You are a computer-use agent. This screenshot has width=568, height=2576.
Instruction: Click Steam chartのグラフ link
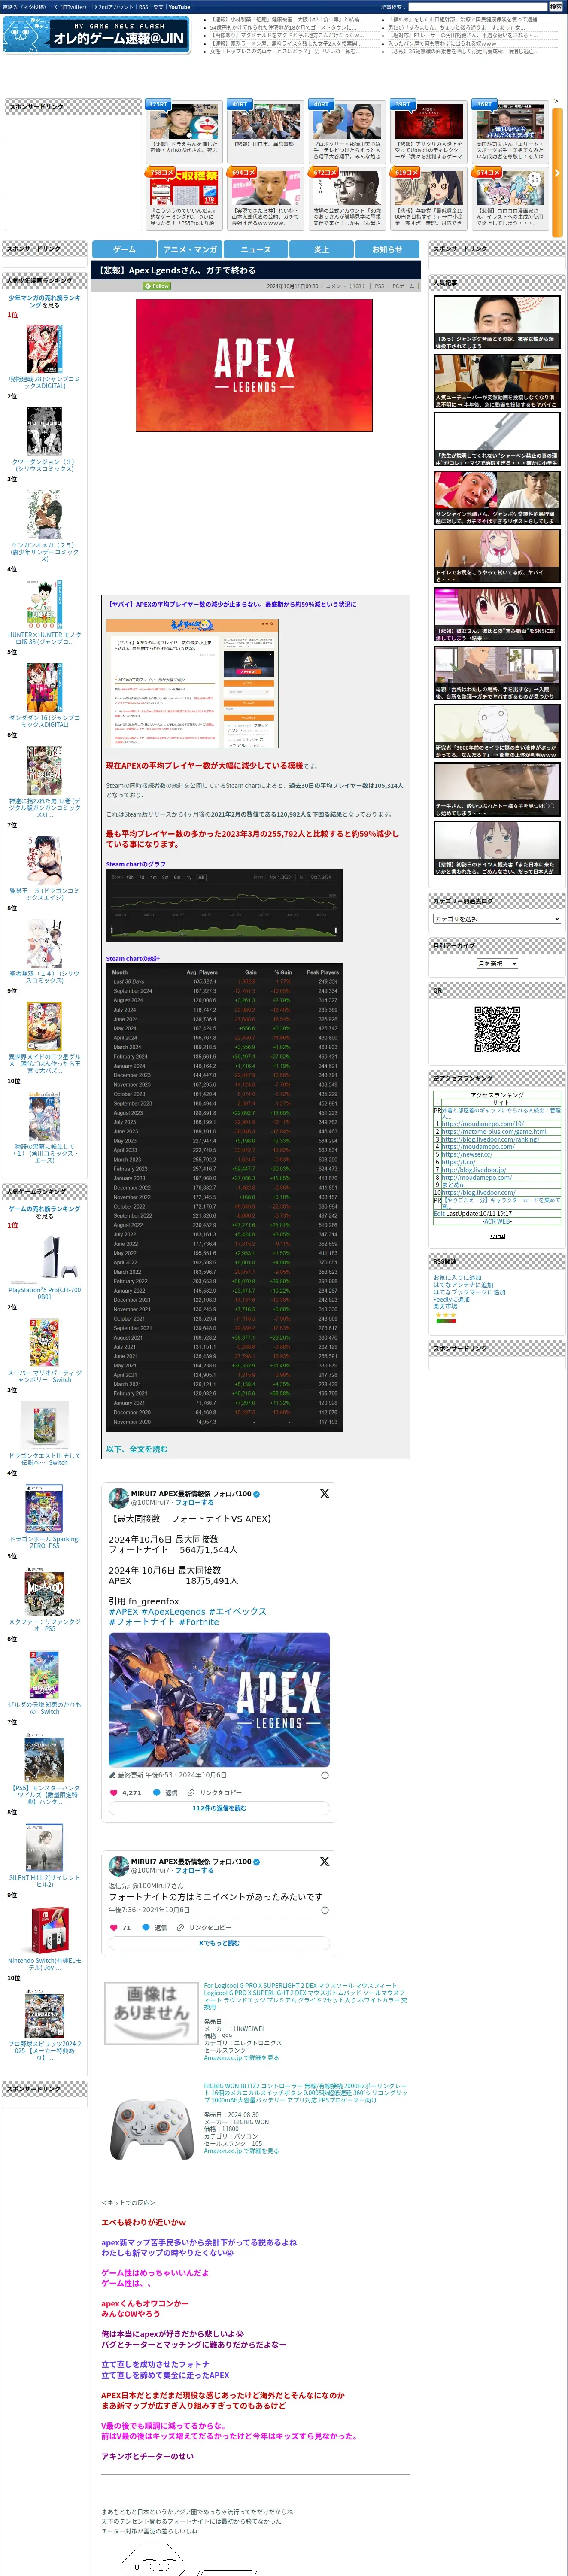136,864
